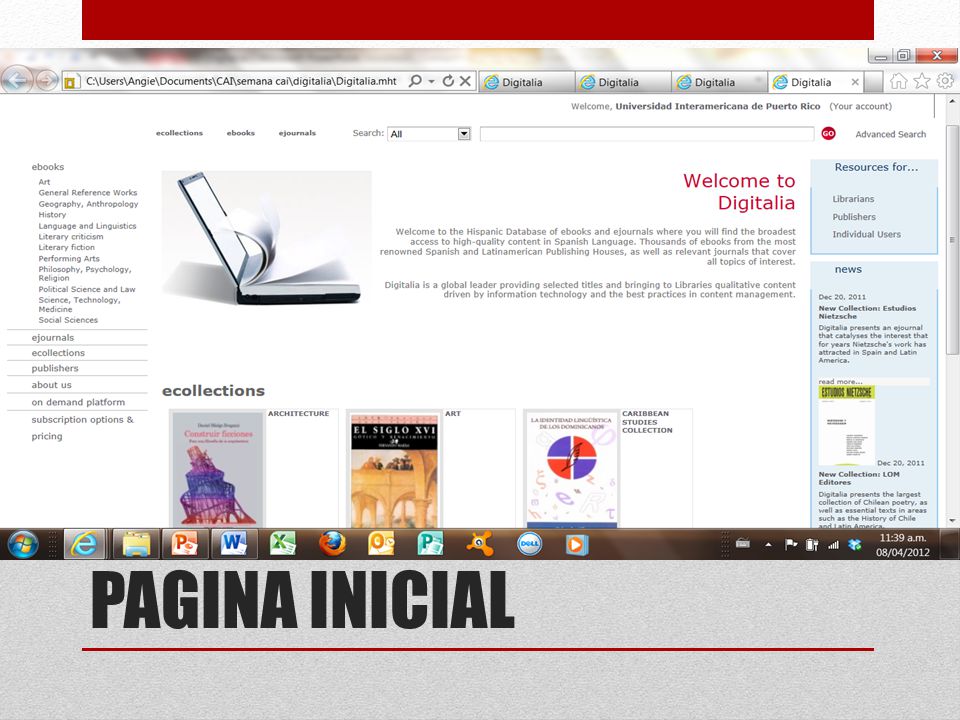Click the Dropbox tray icon

pyautogui.click(x=855, y=544)
